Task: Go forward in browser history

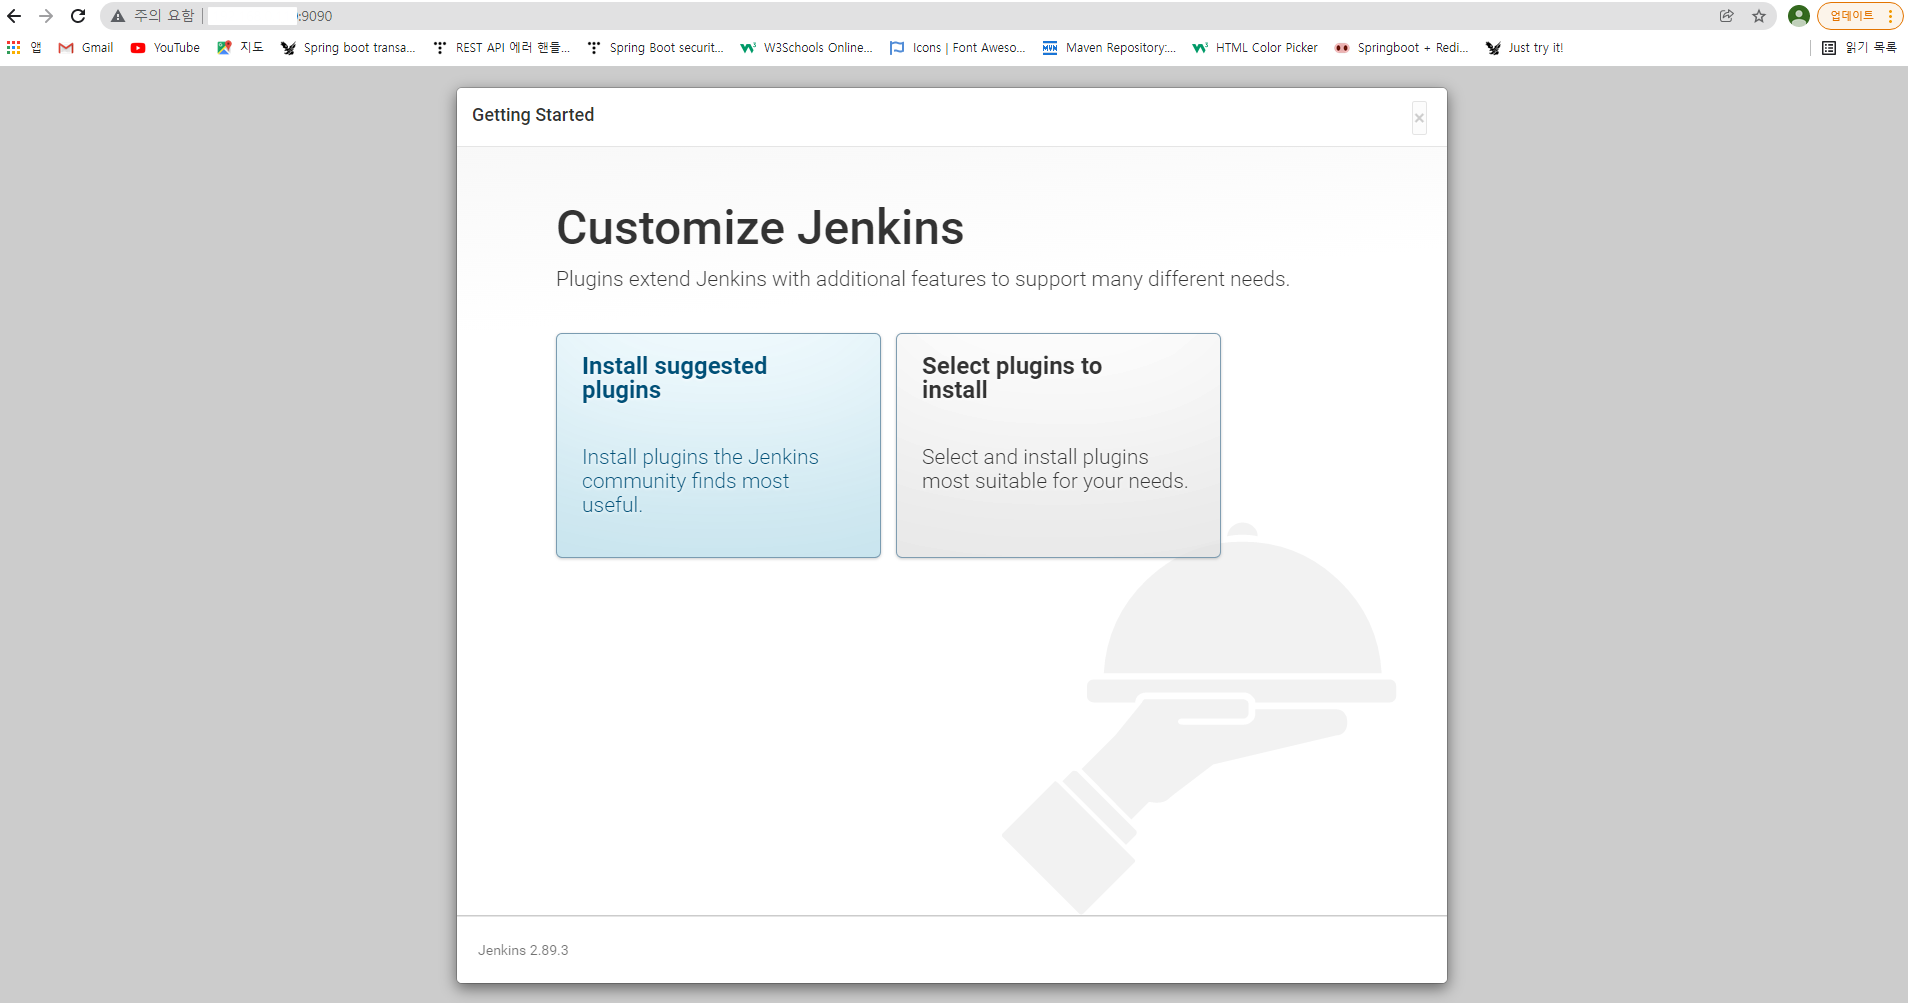Action: click(x=46, y=16)
